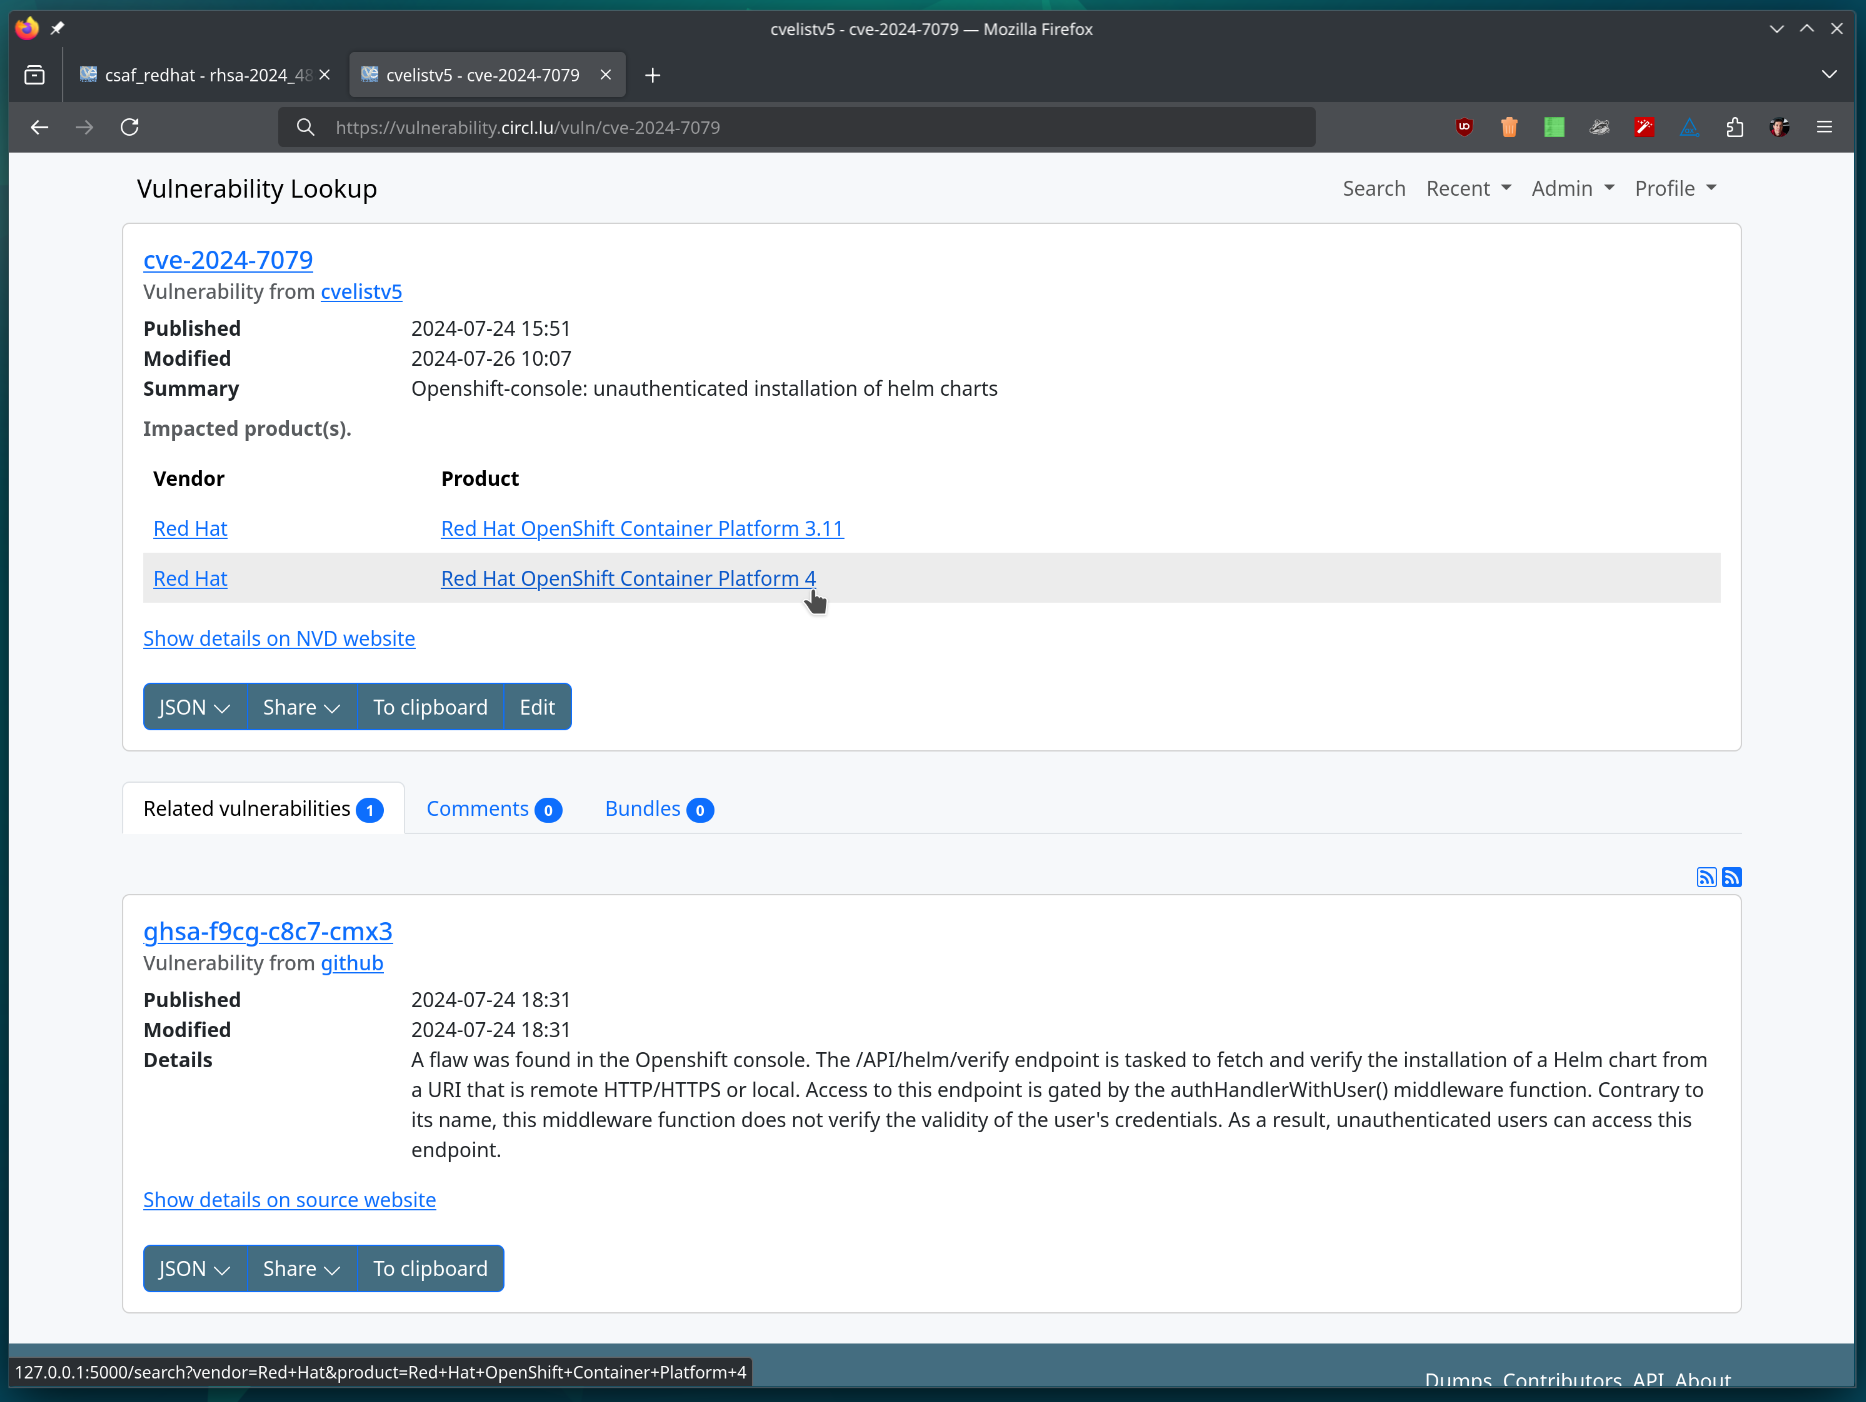Open the uBlock Origin extension icon
This screenshot has width=1866, height=1402.
click(x=1464, y=127)
